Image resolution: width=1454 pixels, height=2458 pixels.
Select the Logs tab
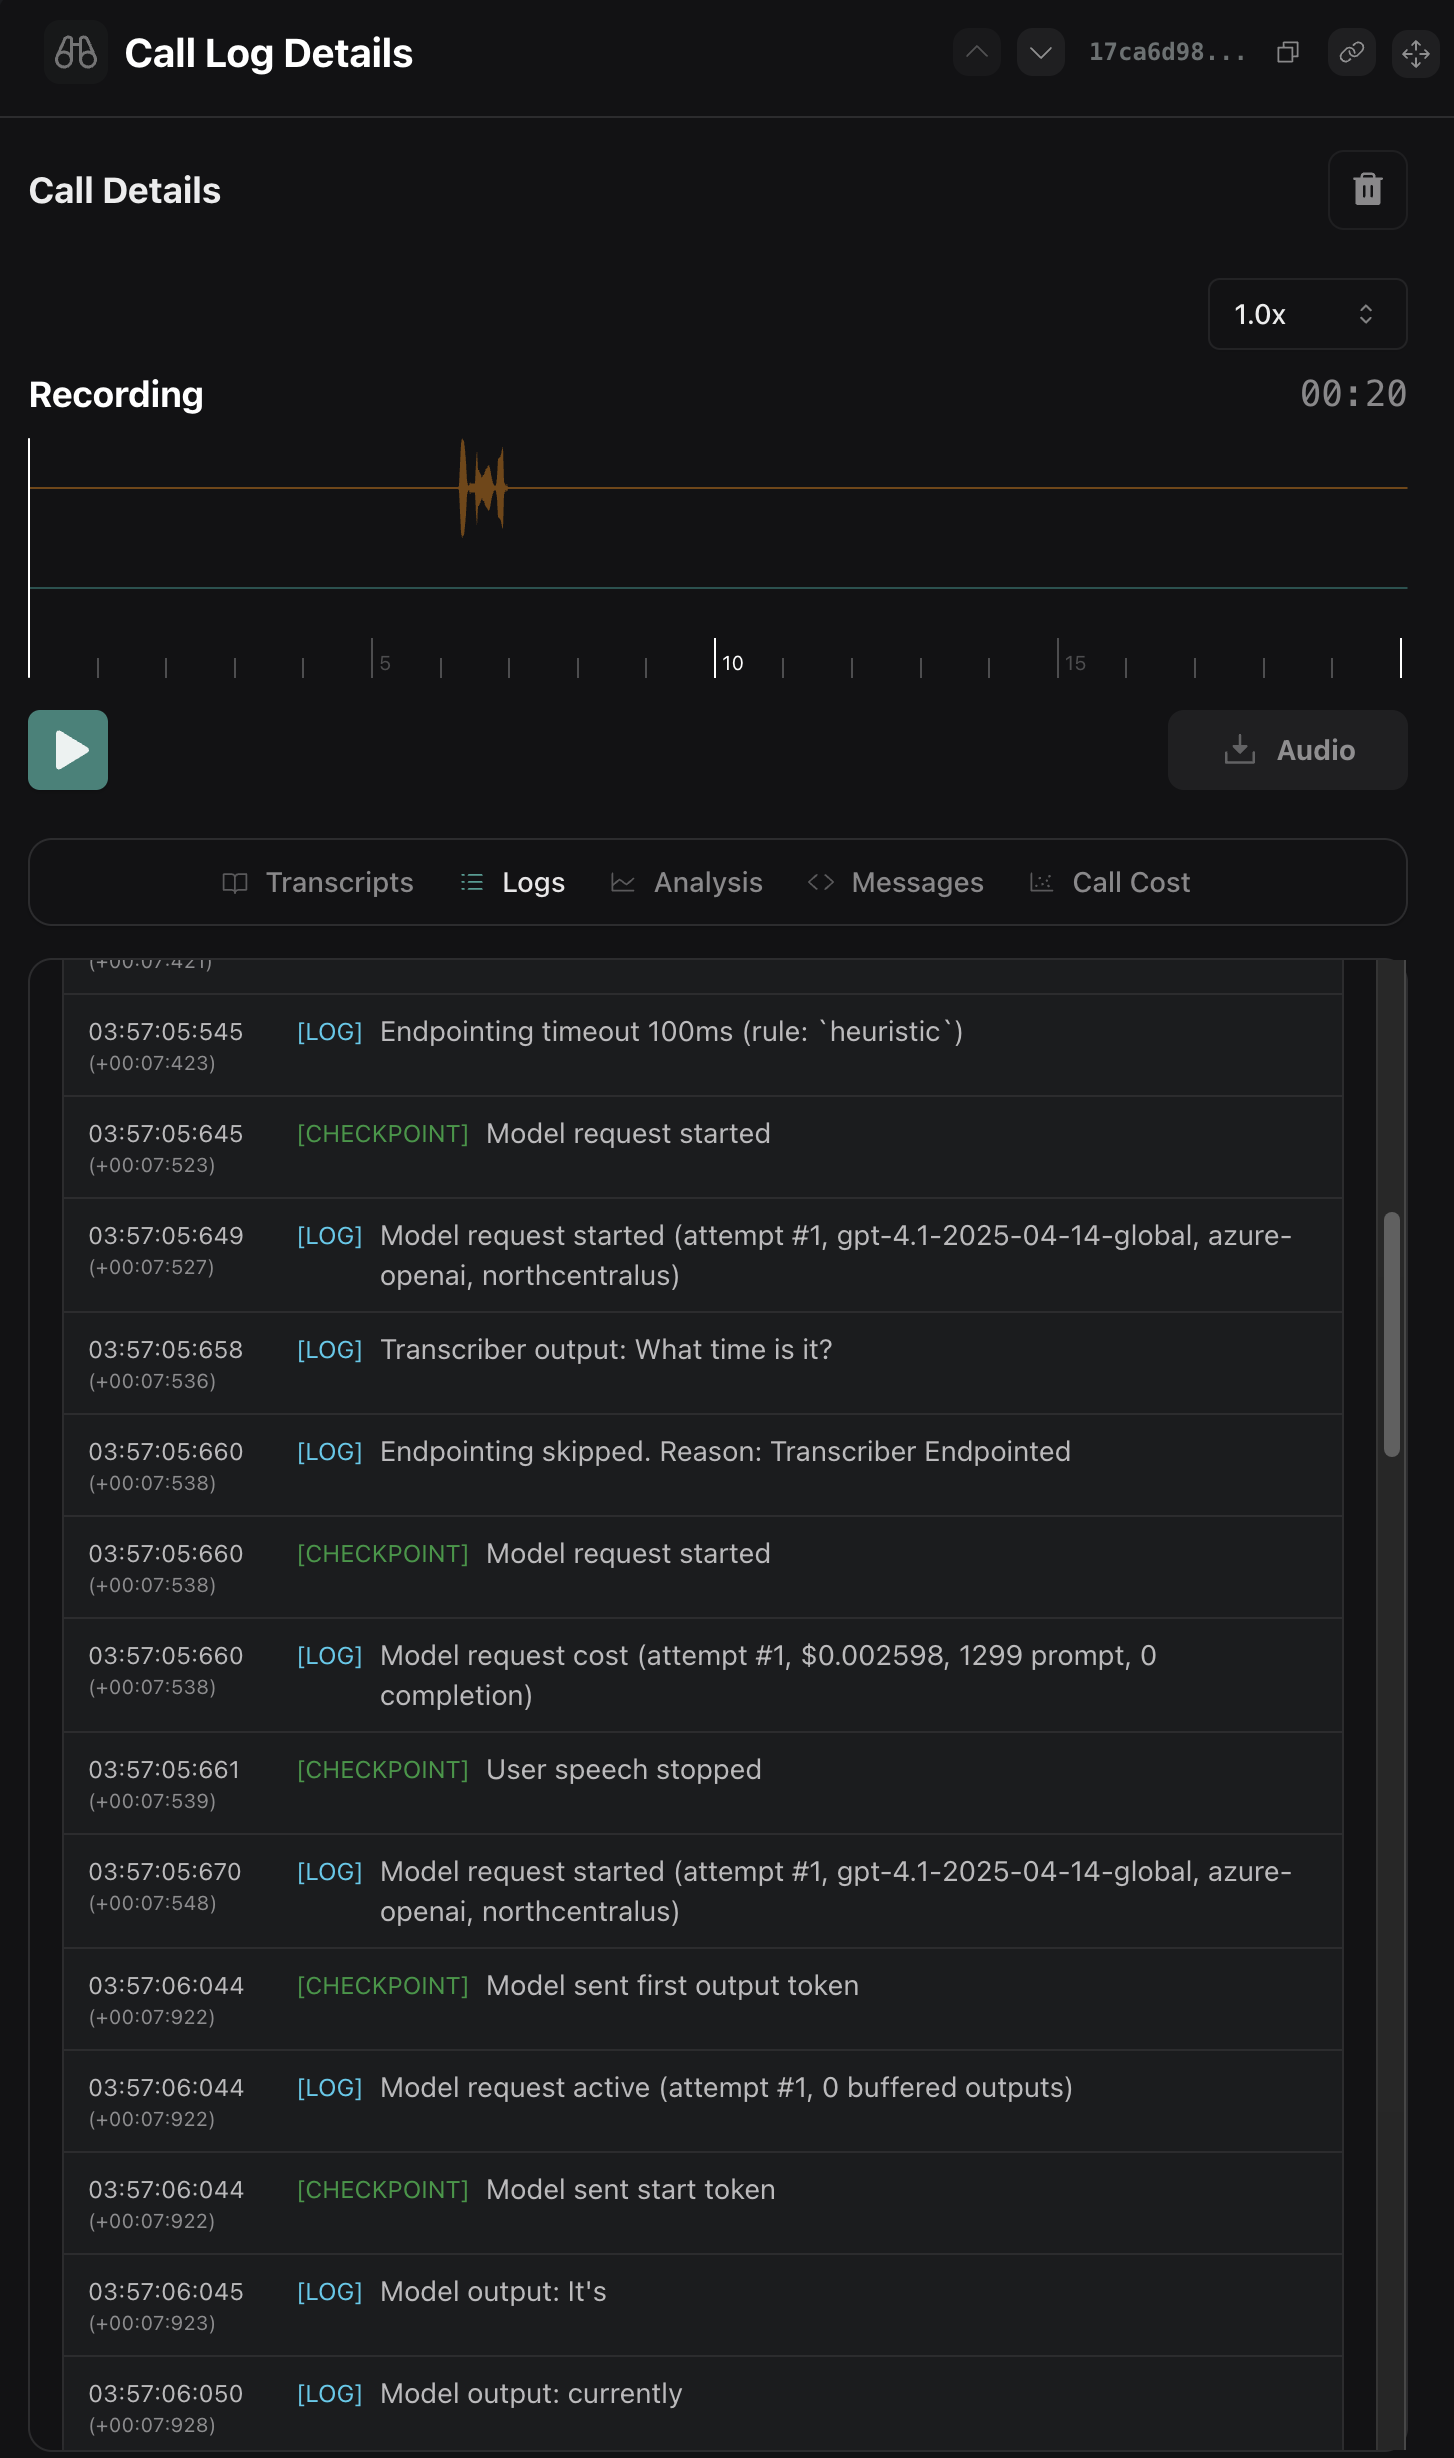coord(513,882)
